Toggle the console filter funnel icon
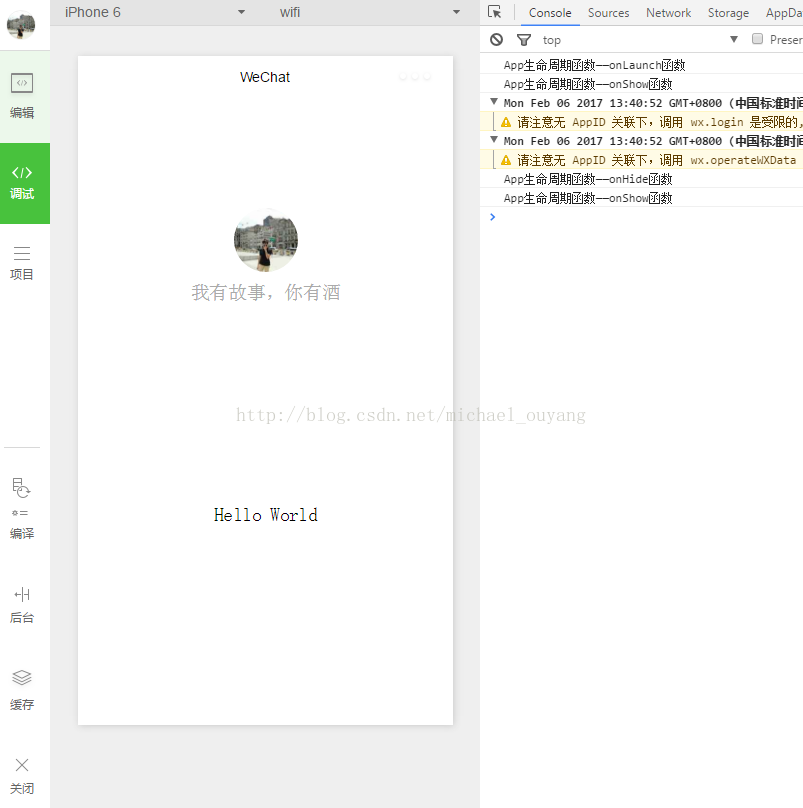 [x=524, y=40]
